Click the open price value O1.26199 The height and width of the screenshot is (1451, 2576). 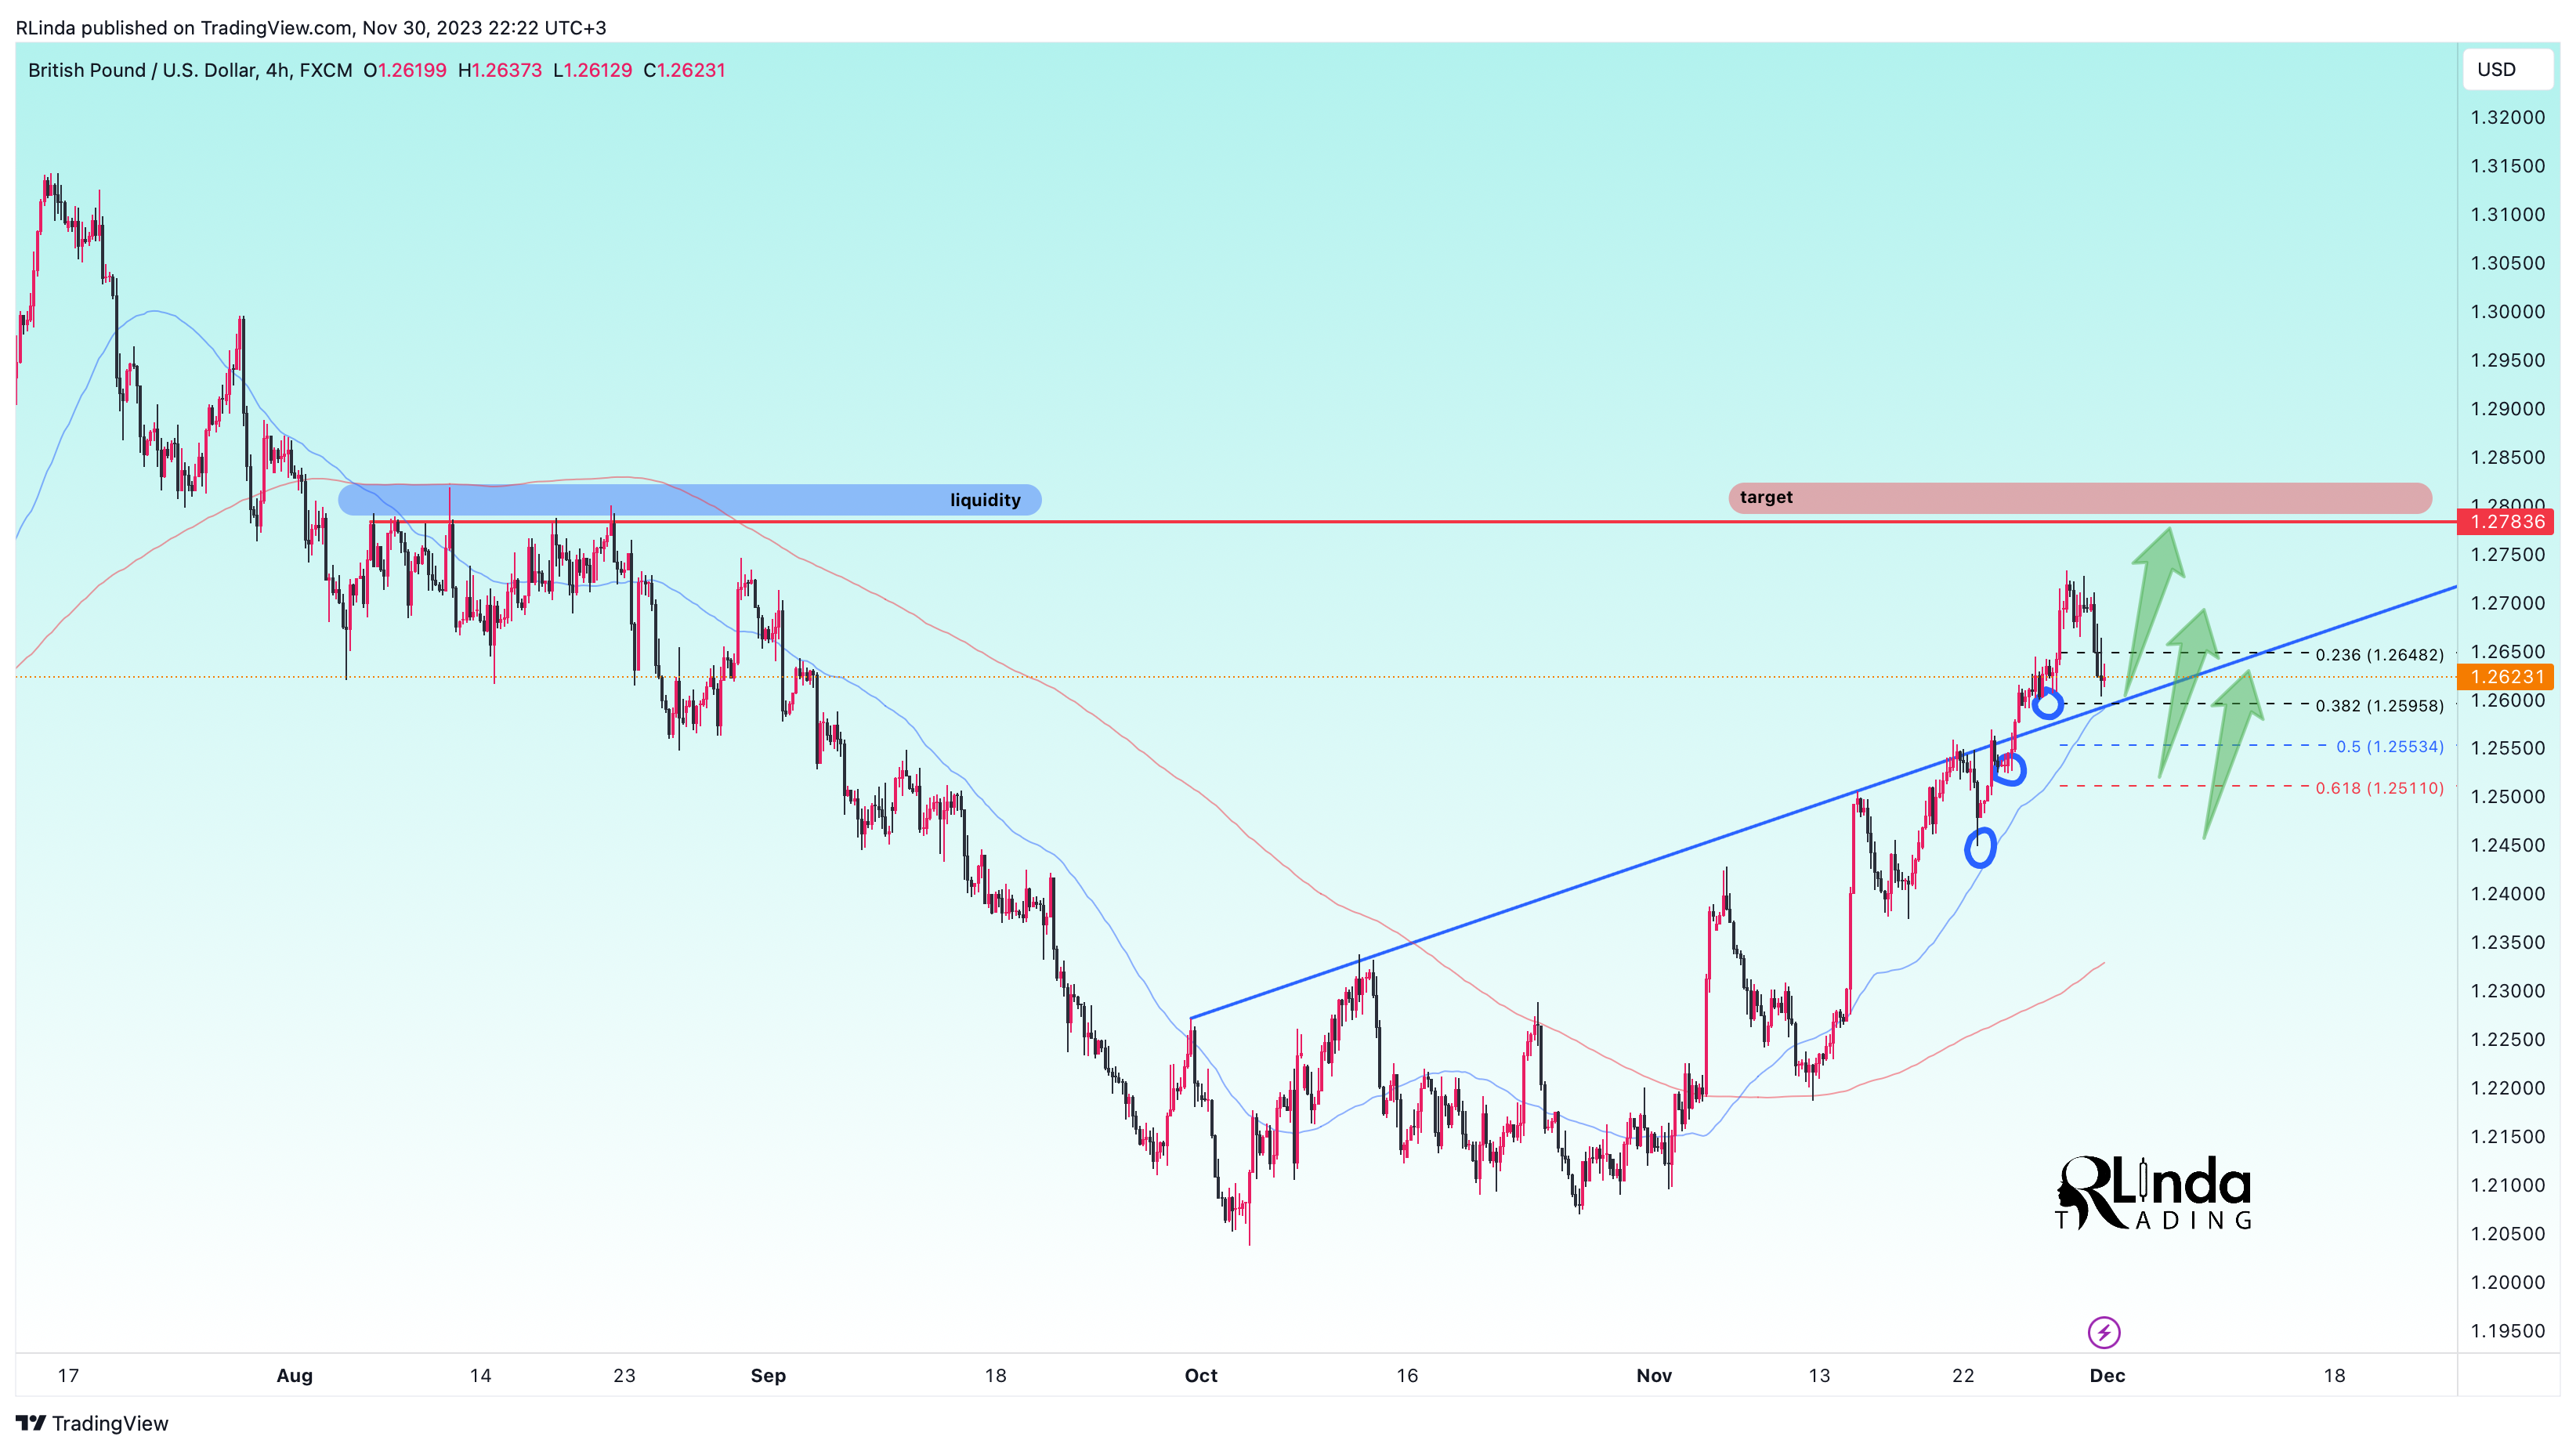tap(405, 70)
